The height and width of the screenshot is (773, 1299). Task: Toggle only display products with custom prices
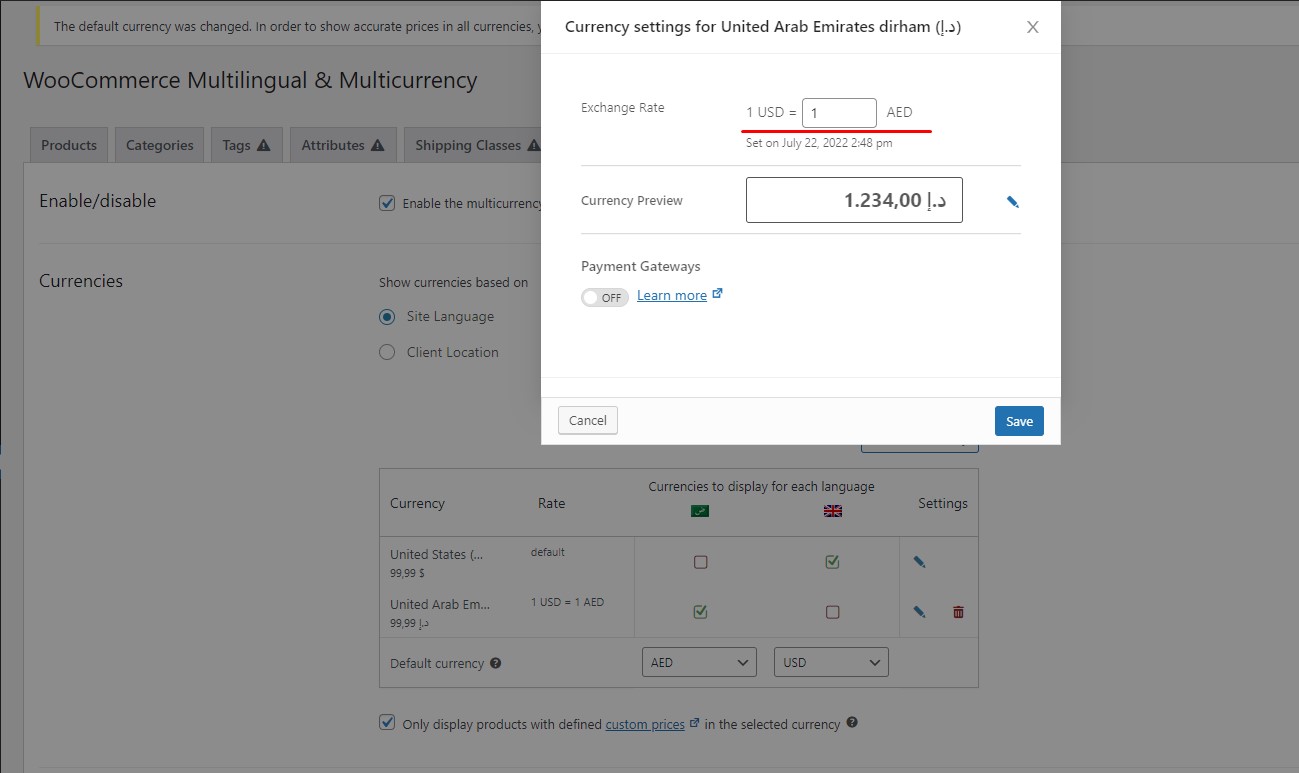tap(387, 722)
